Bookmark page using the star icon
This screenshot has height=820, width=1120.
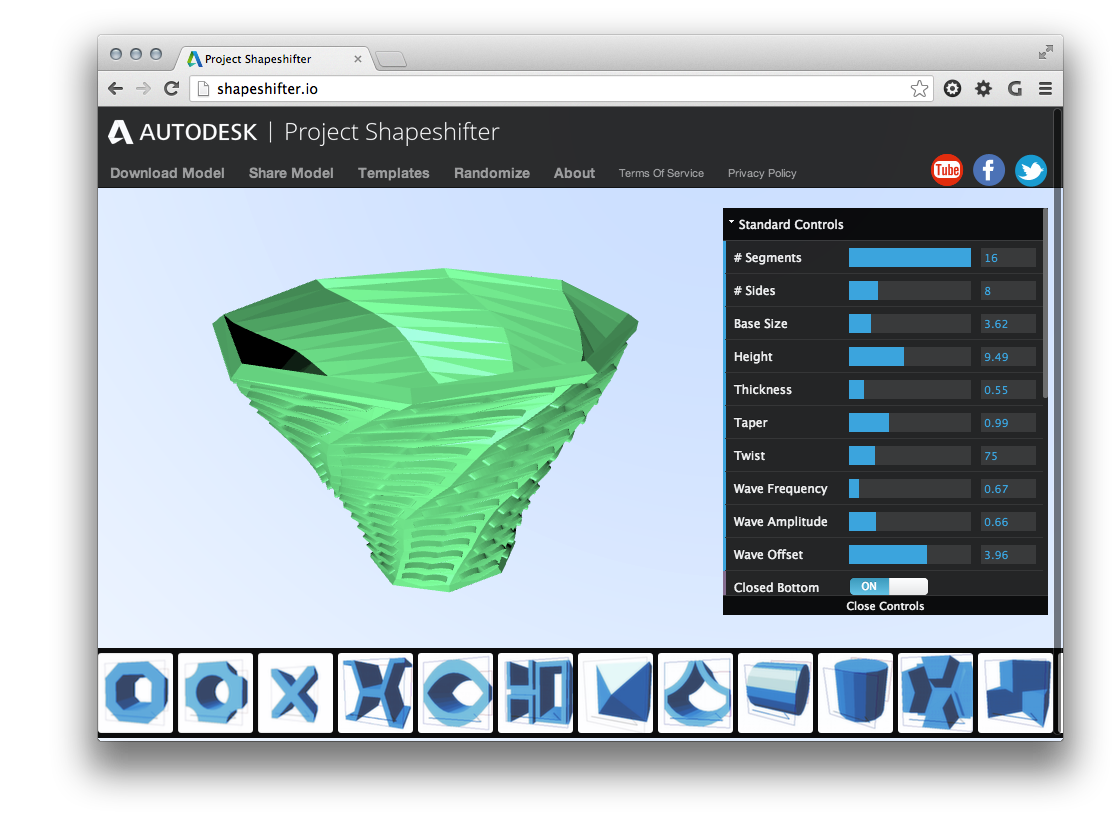[x=919, y=89]
